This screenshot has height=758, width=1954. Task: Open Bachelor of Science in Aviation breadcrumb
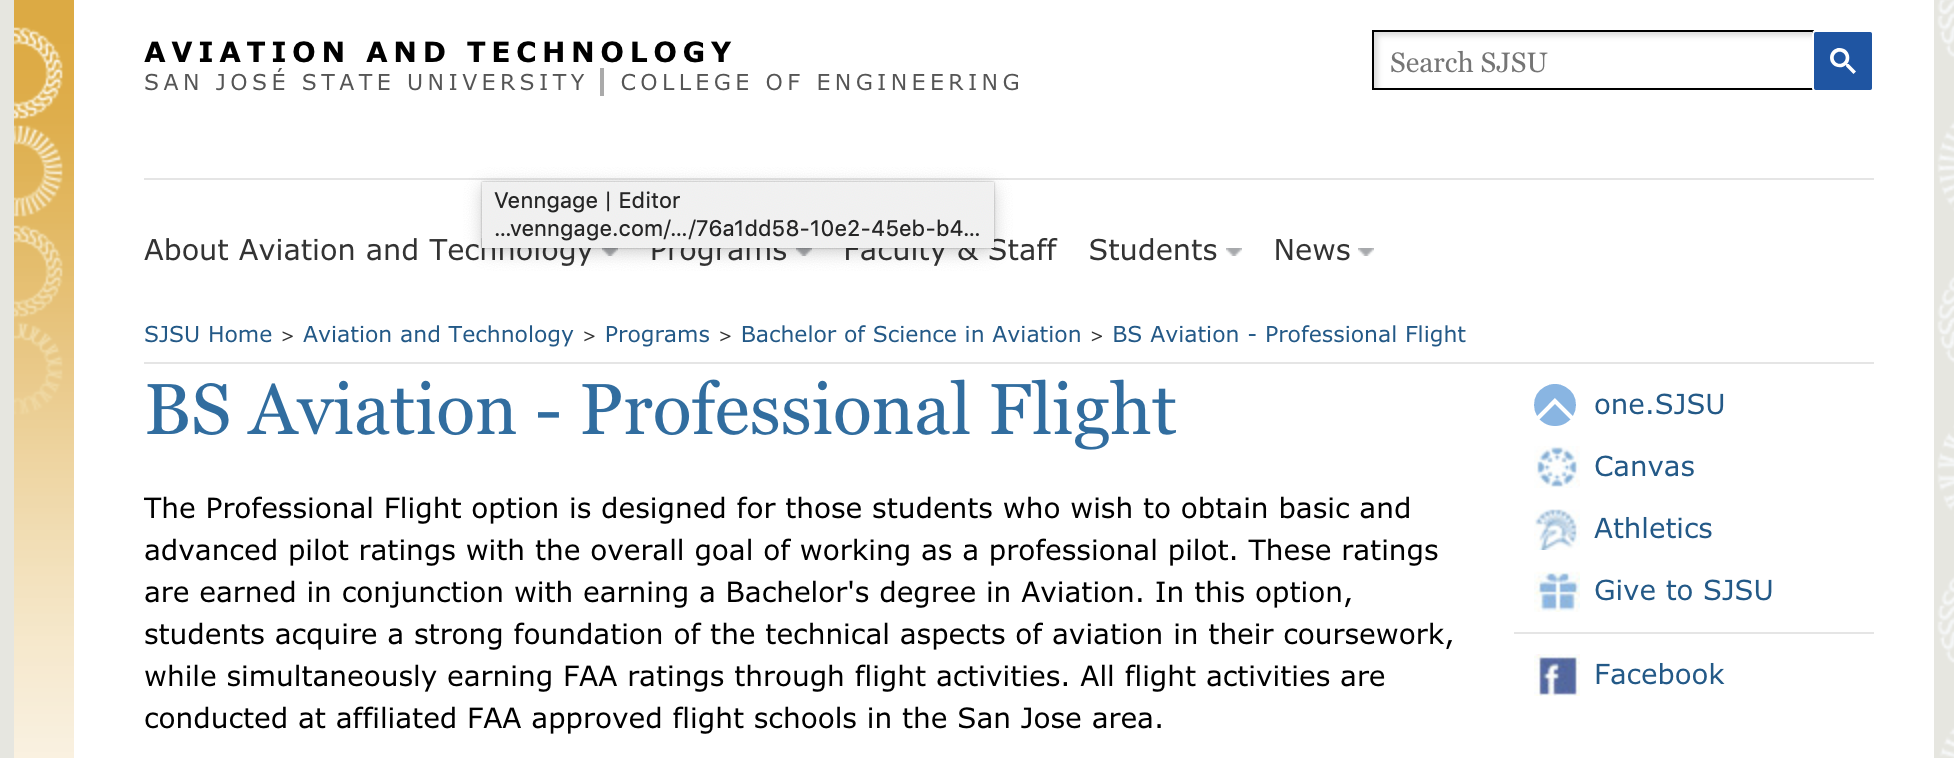click(x=910, y=334)
